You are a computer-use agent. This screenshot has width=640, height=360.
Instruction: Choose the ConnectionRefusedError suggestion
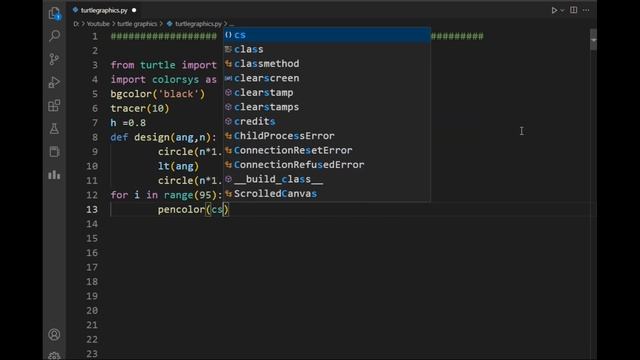click(x=327, y=165)
